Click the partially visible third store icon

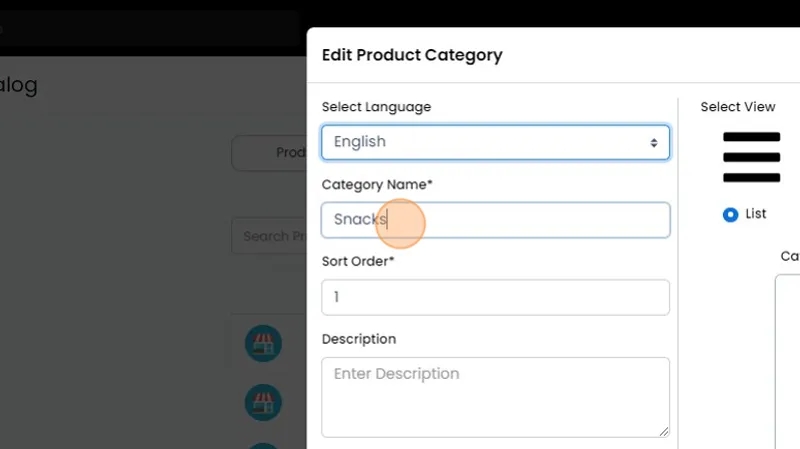263,444
